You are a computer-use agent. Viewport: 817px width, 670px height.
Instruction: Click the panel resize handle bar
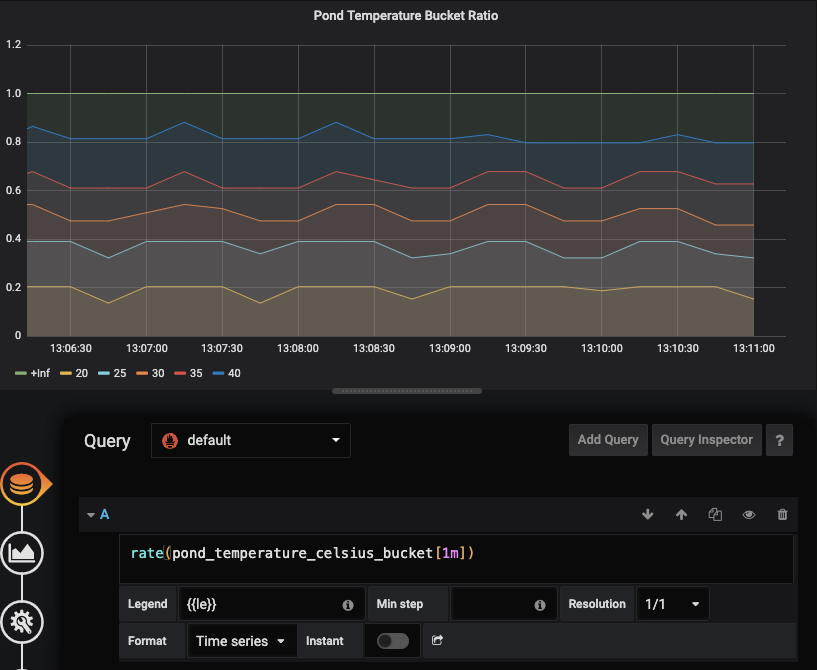click(x=407, y=391)
